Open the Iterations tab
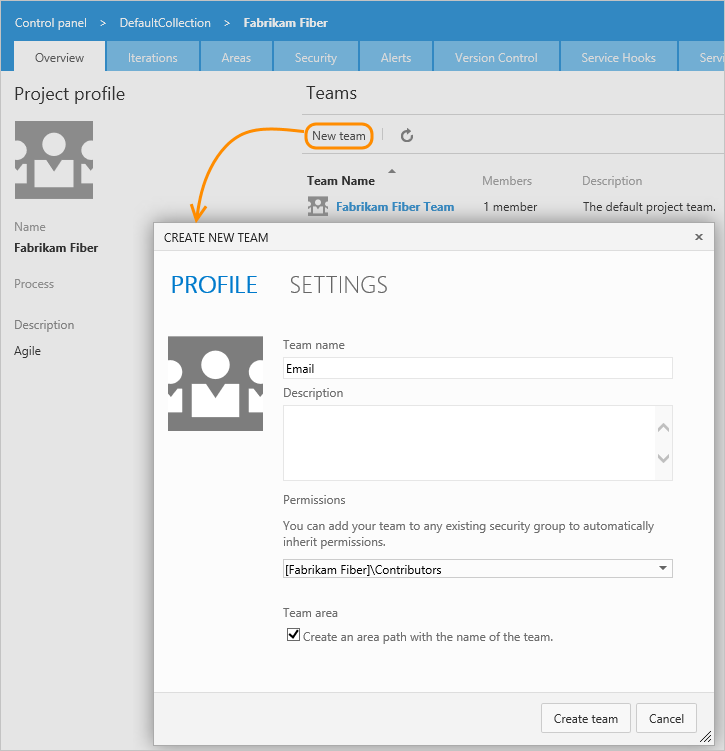Screen dimensions: 725x751 (152, 57)
